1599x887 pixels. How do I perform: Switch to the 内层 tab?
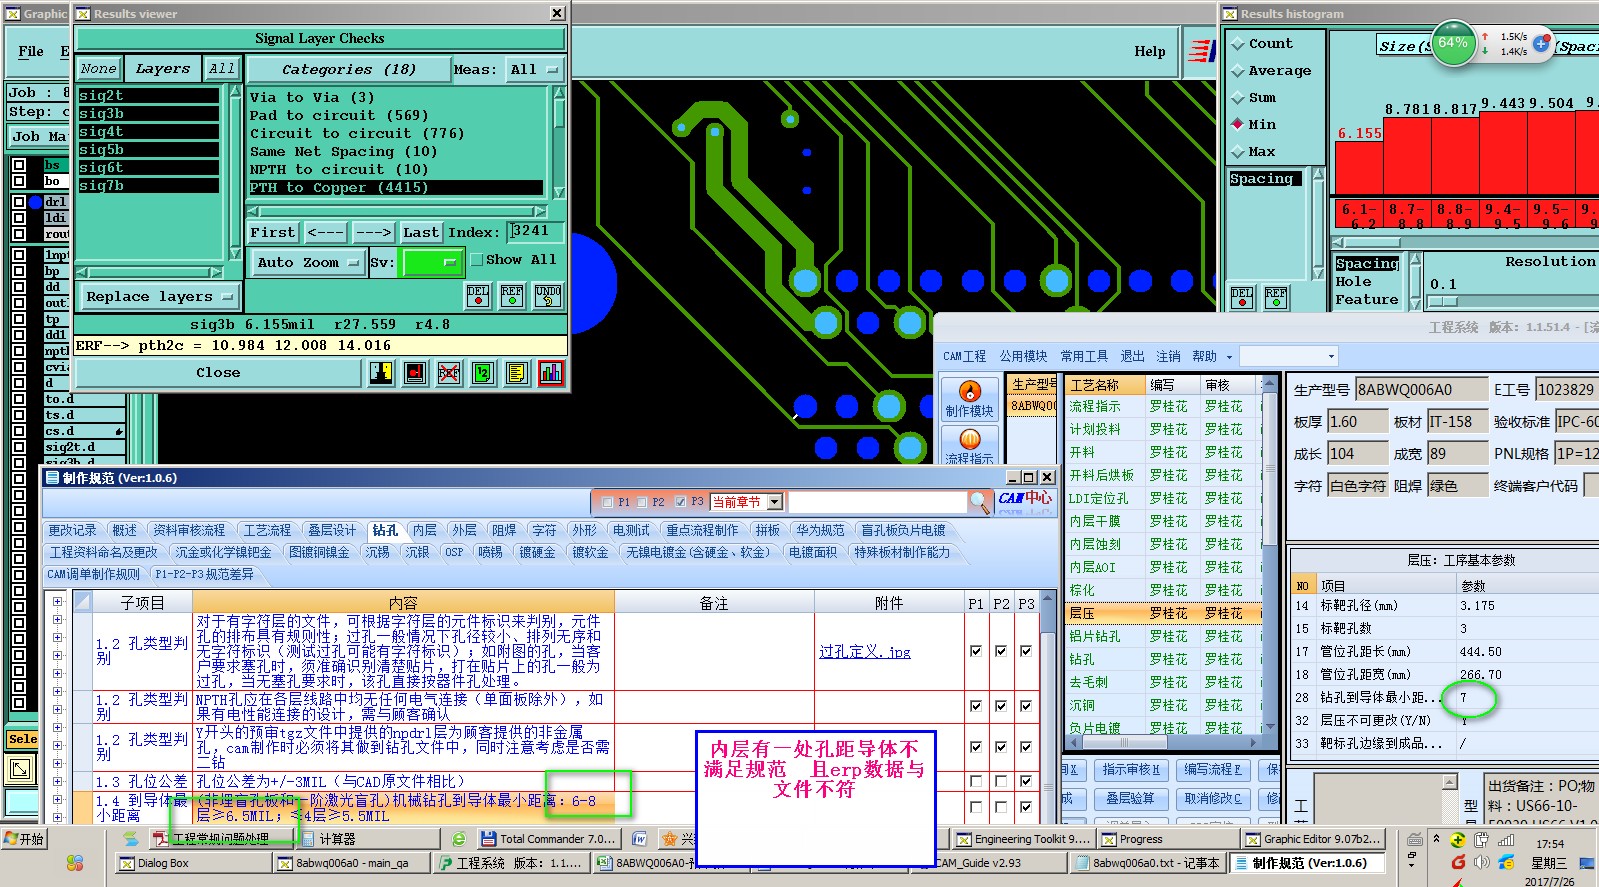[x=425, y=530]
